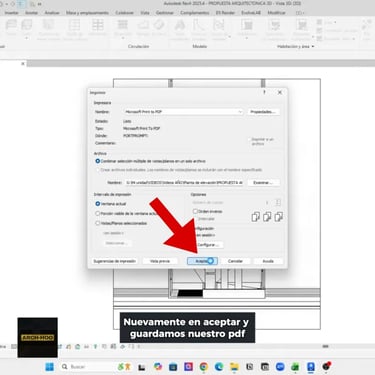Image resolution: width=375 pixels, height=375 pixels.
Task: Select Vistas/Planos seleccionados radio option
Action: pyautogui.click(x=98, y=223)
